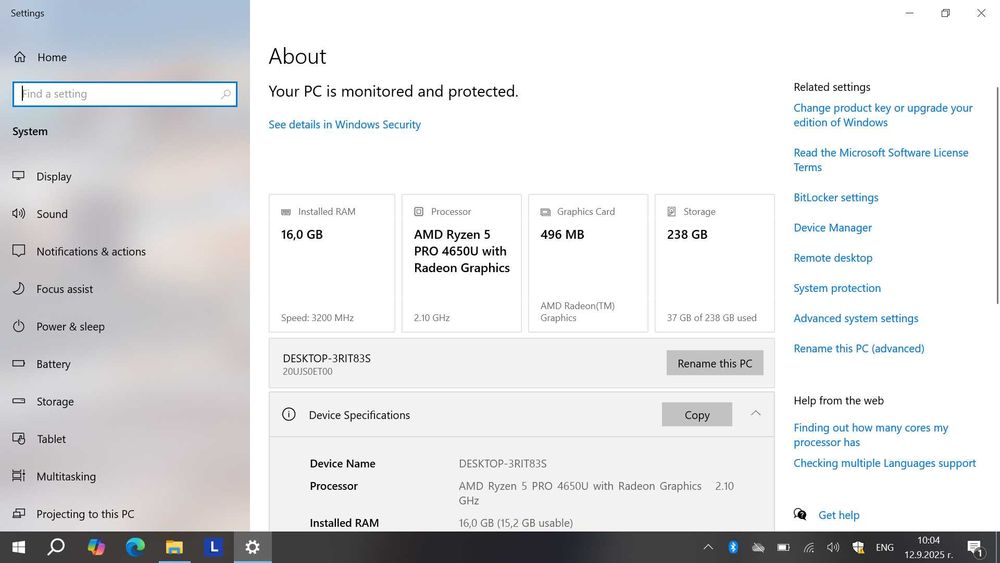Image resolution: width=1000 pixels, height=563 pixels.
Task: Click Rename this PC (advanced) link
Action: (x=858, y=349)
